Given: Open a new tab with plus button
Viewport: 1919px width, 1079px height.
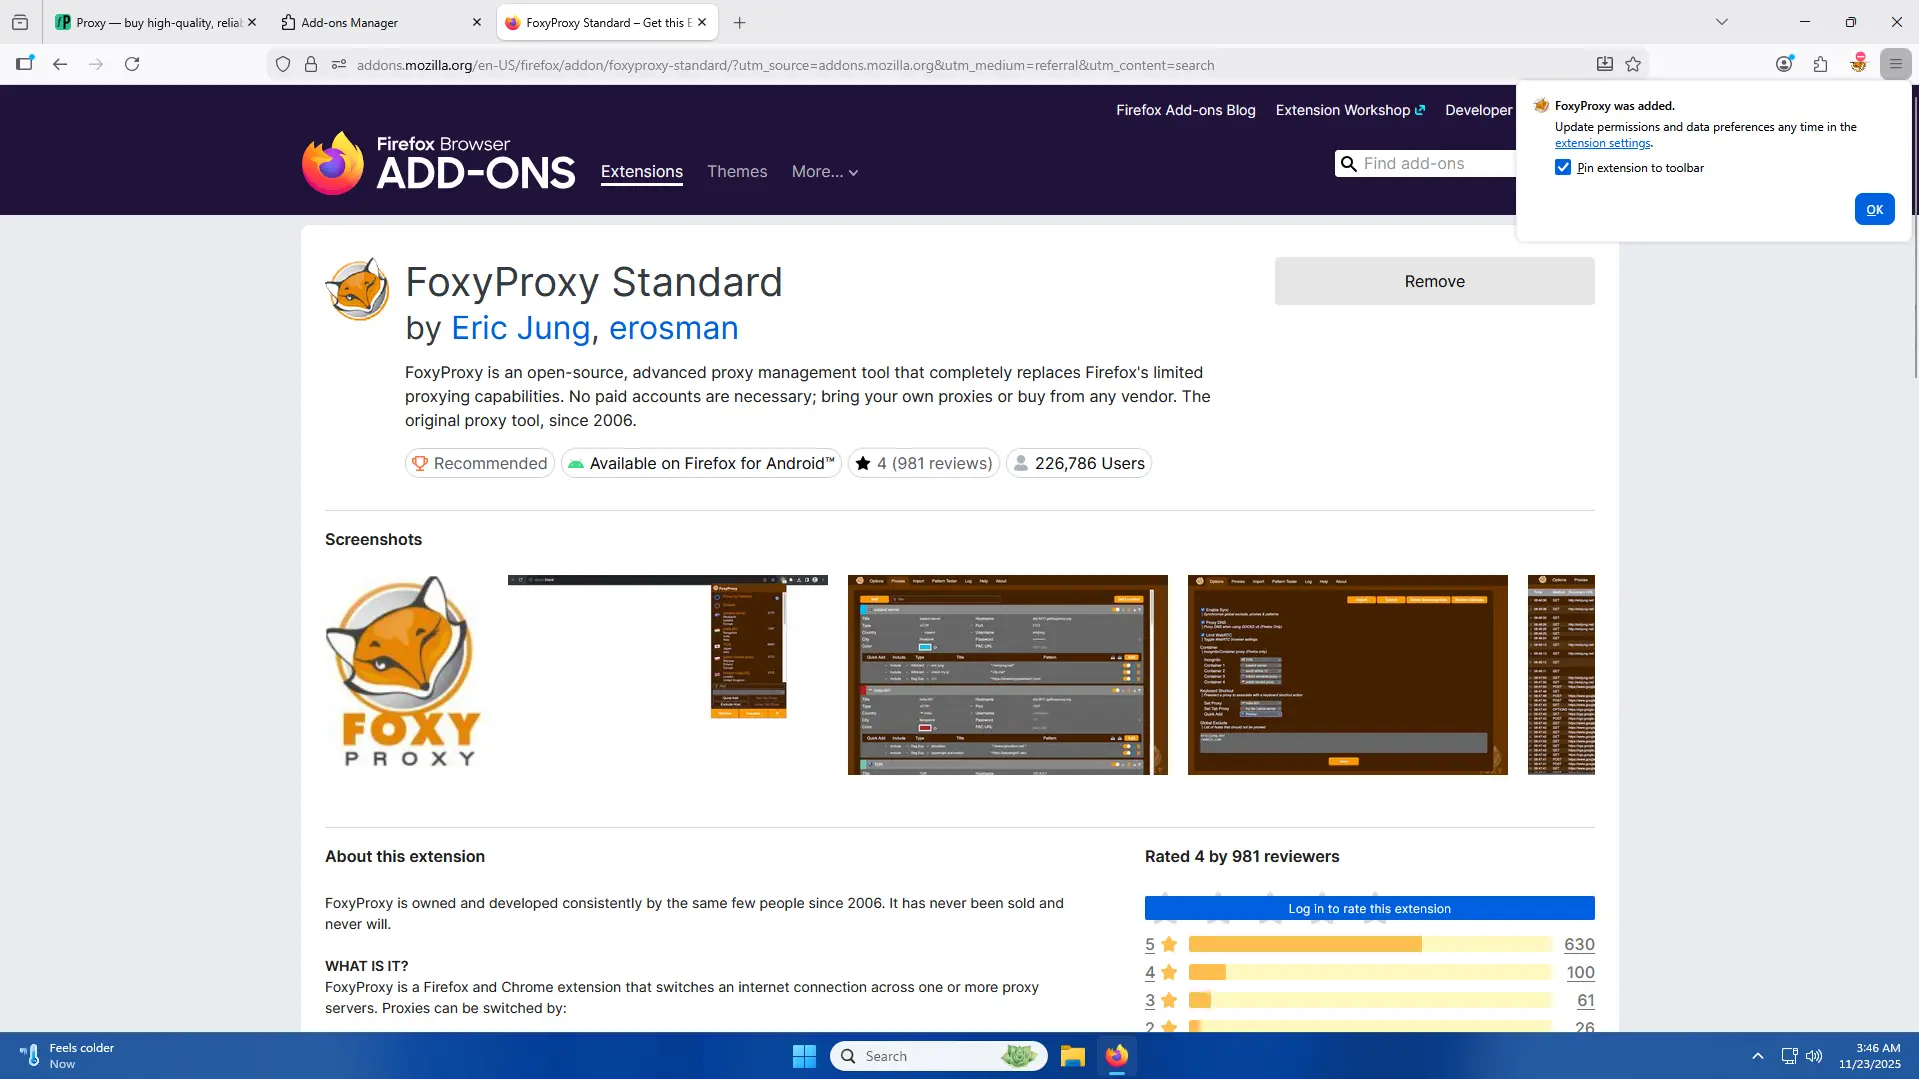Looking at the screenshot, I should [x=740, y=22].
